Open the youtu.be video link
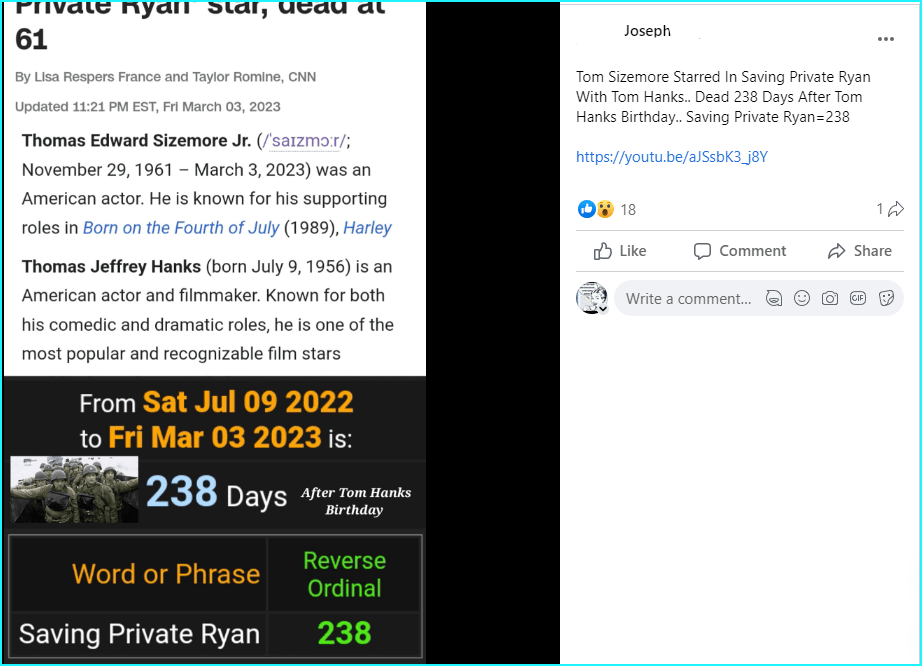This screenshot has width=922, height=666. pos(671,157)
